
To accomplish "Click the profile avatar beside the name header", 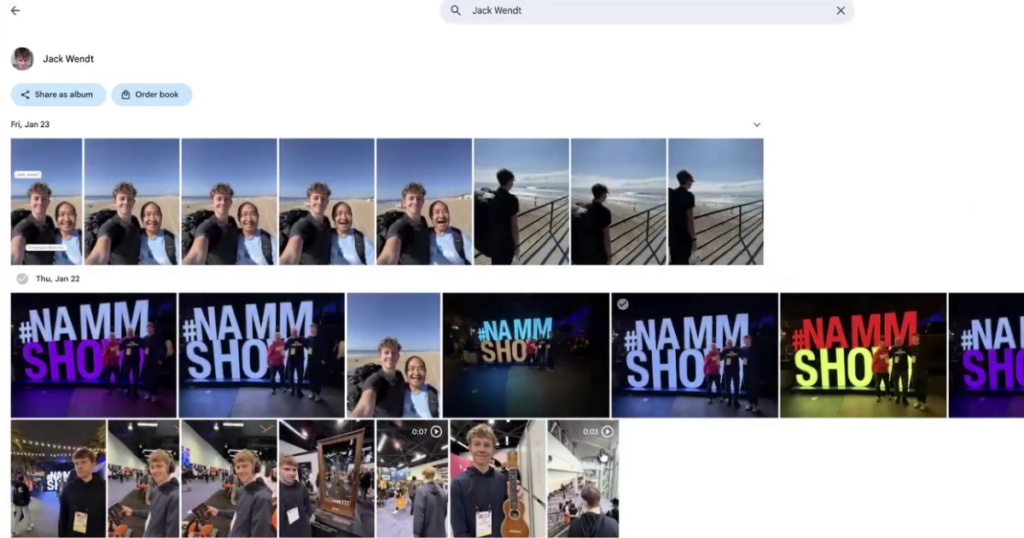I will (22, 59).
